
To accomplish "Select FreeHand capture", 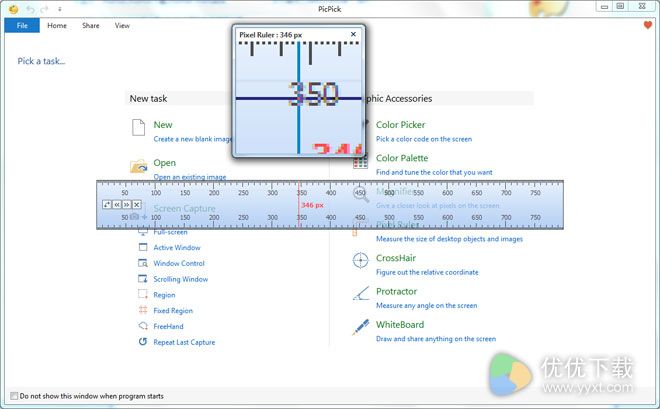I will click(x=168, y=326).
